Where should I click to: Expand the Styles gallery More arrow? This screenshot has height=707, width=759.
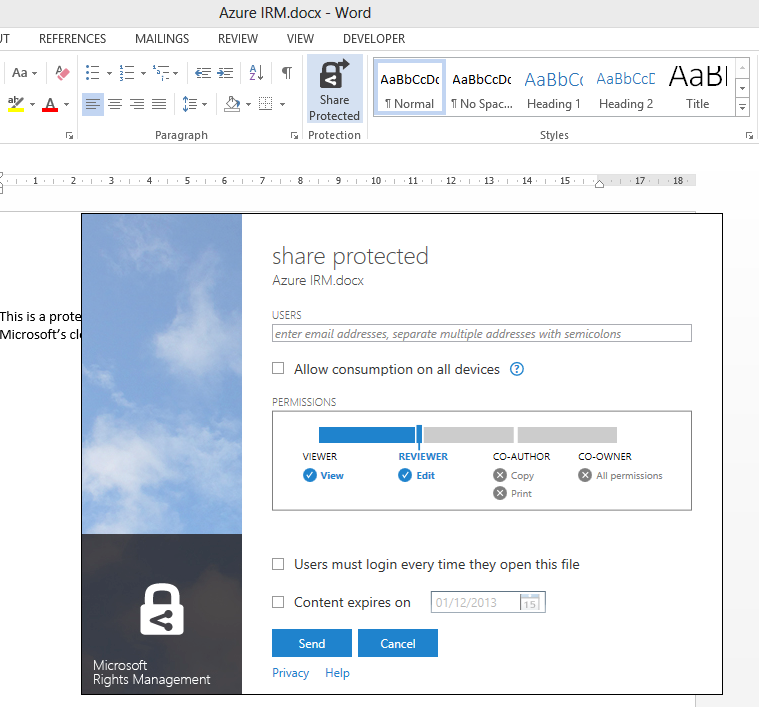click(x=743, y=107)
